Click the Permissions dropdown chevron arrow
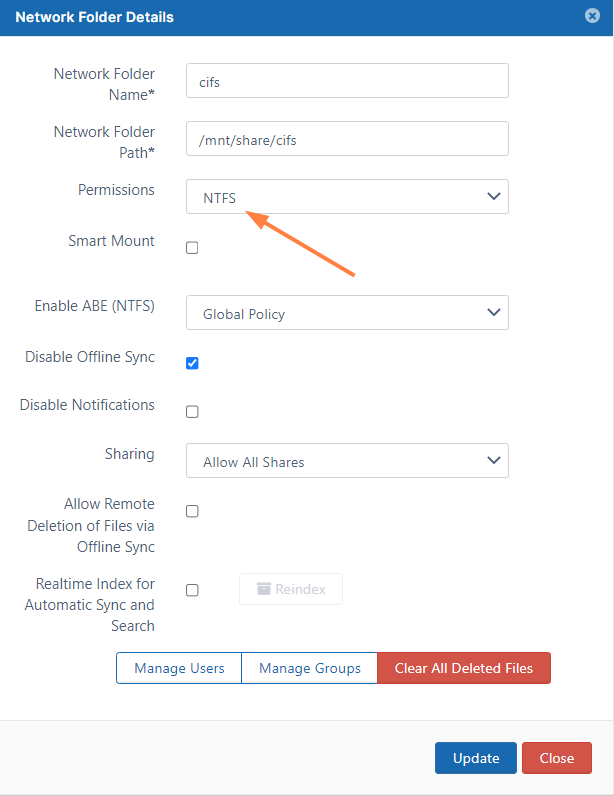The height and width of the screenshot is (796, 614). point(493,197)
